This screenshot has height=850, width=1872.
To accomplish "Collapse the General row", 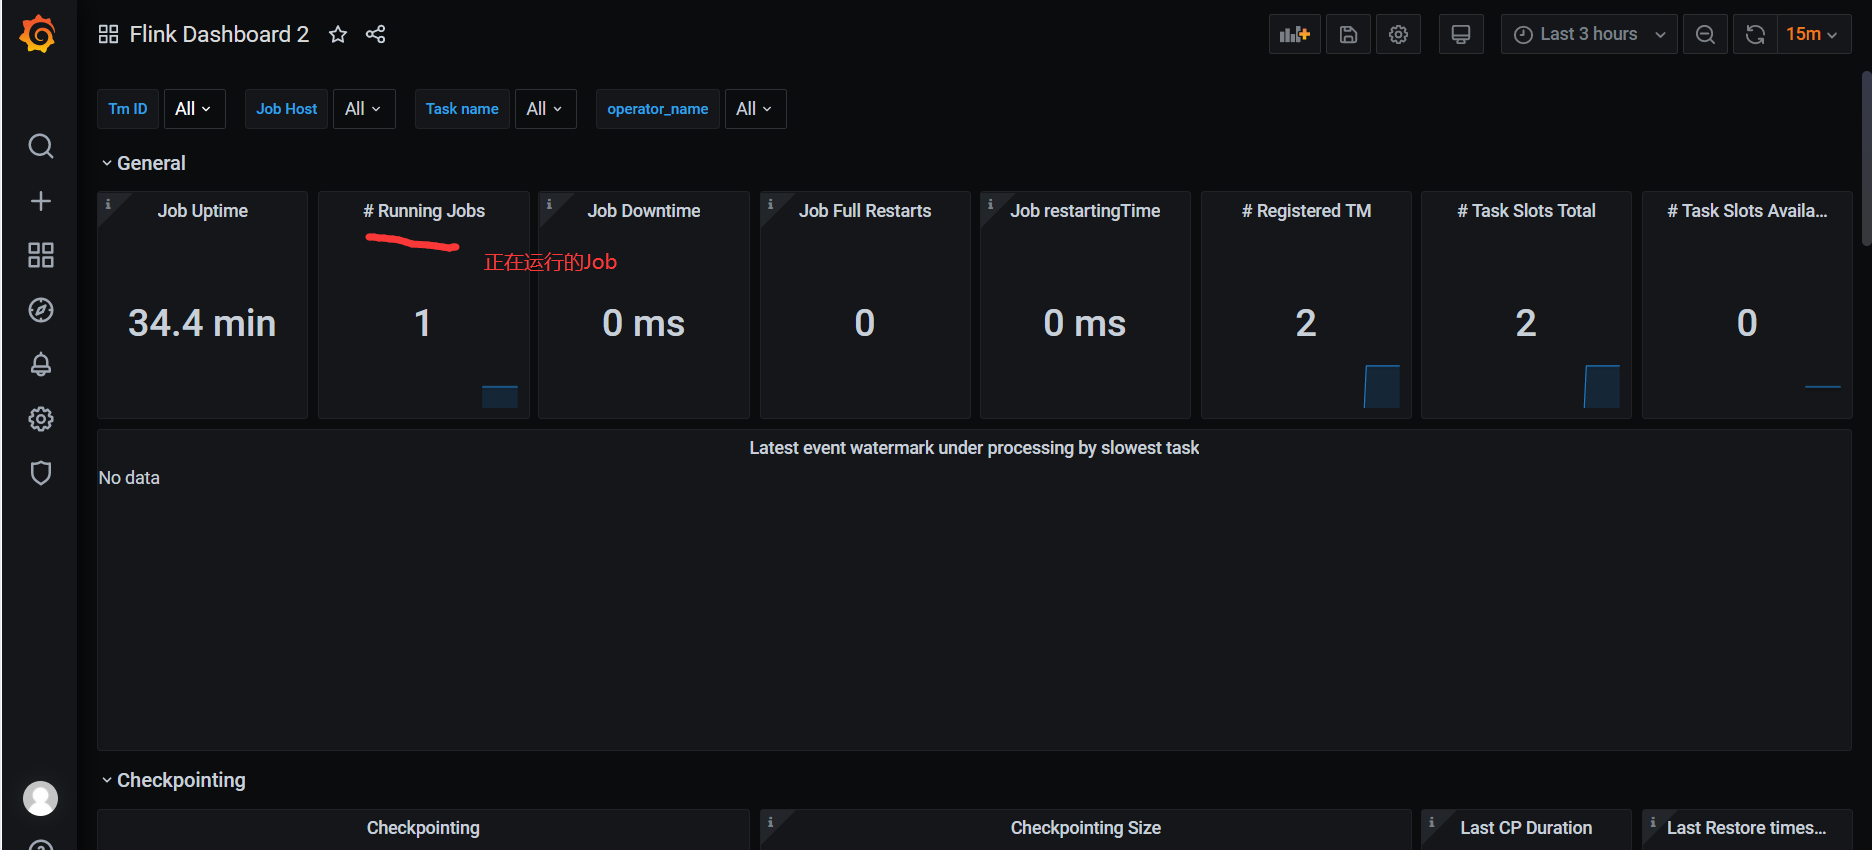I will (x=144, y=163).
